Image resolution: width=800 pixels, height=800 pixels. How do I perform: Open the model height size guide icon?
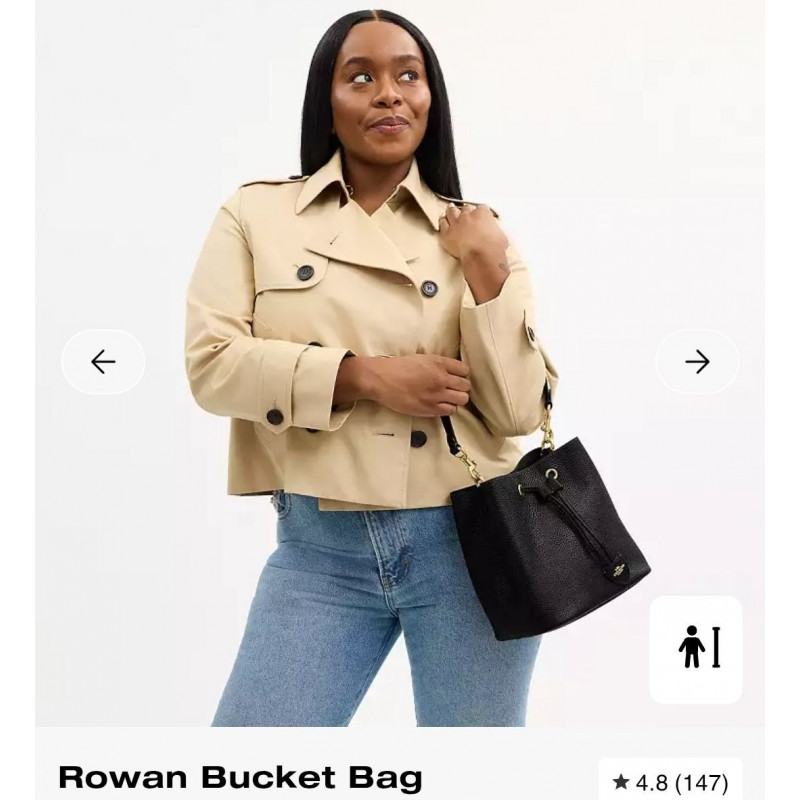point(696,649)
